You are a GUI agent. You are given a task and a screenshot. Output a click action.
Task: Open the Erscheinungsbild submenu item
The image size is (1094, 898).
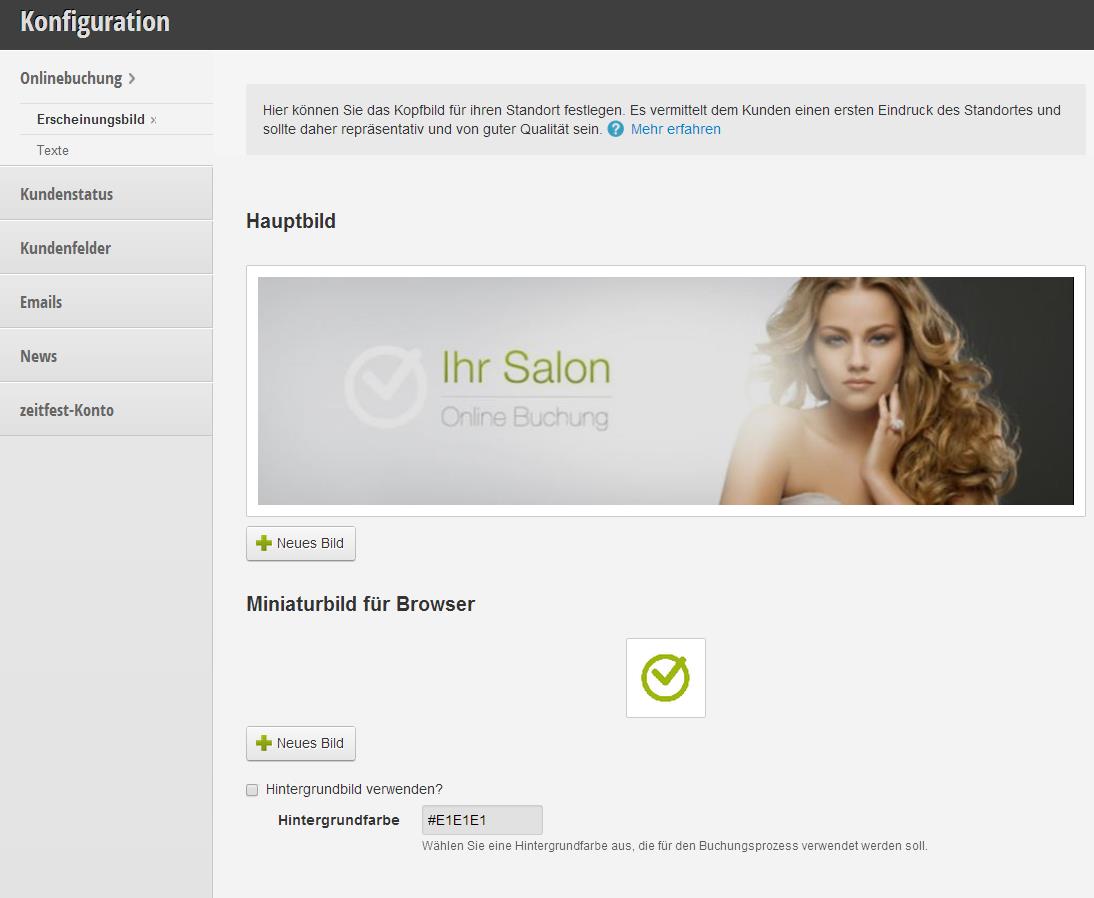point(90,119)
